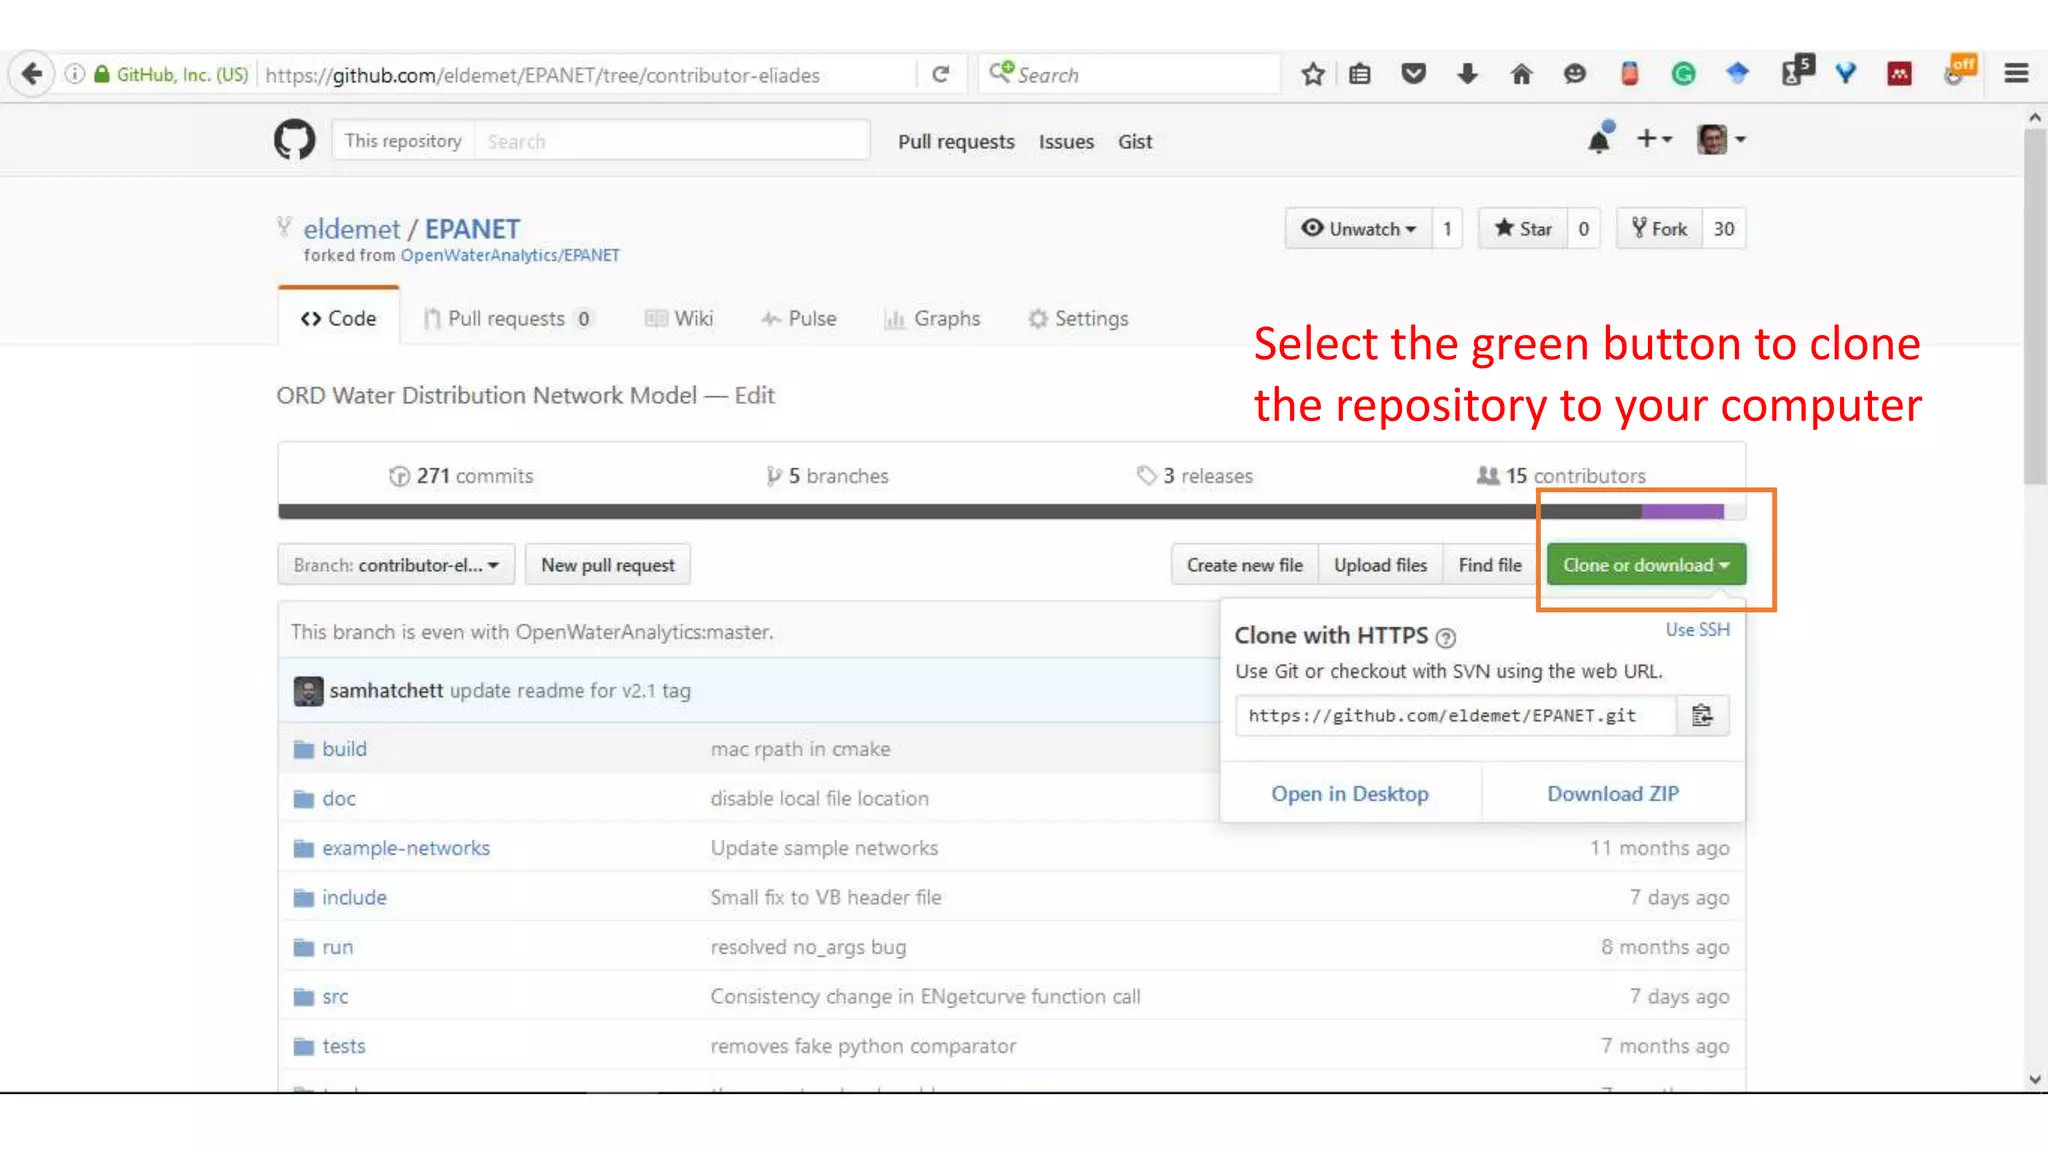
Task: Select the clone URL text field
Action: (x=1456, y=716)
